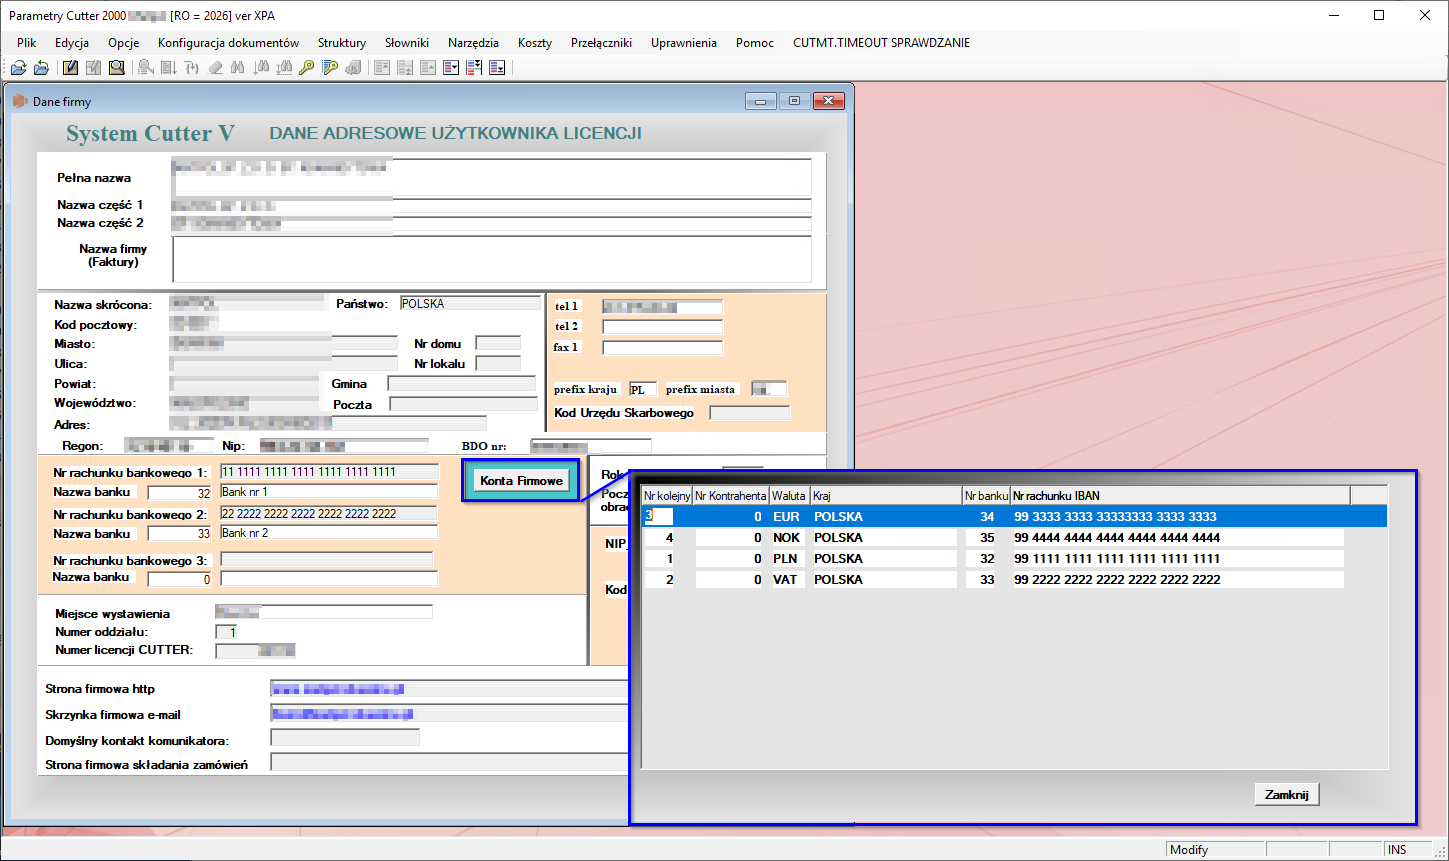
Task: Click the magnifier-over-document preview toolbar icon
Action: click(x=116, y=68)
